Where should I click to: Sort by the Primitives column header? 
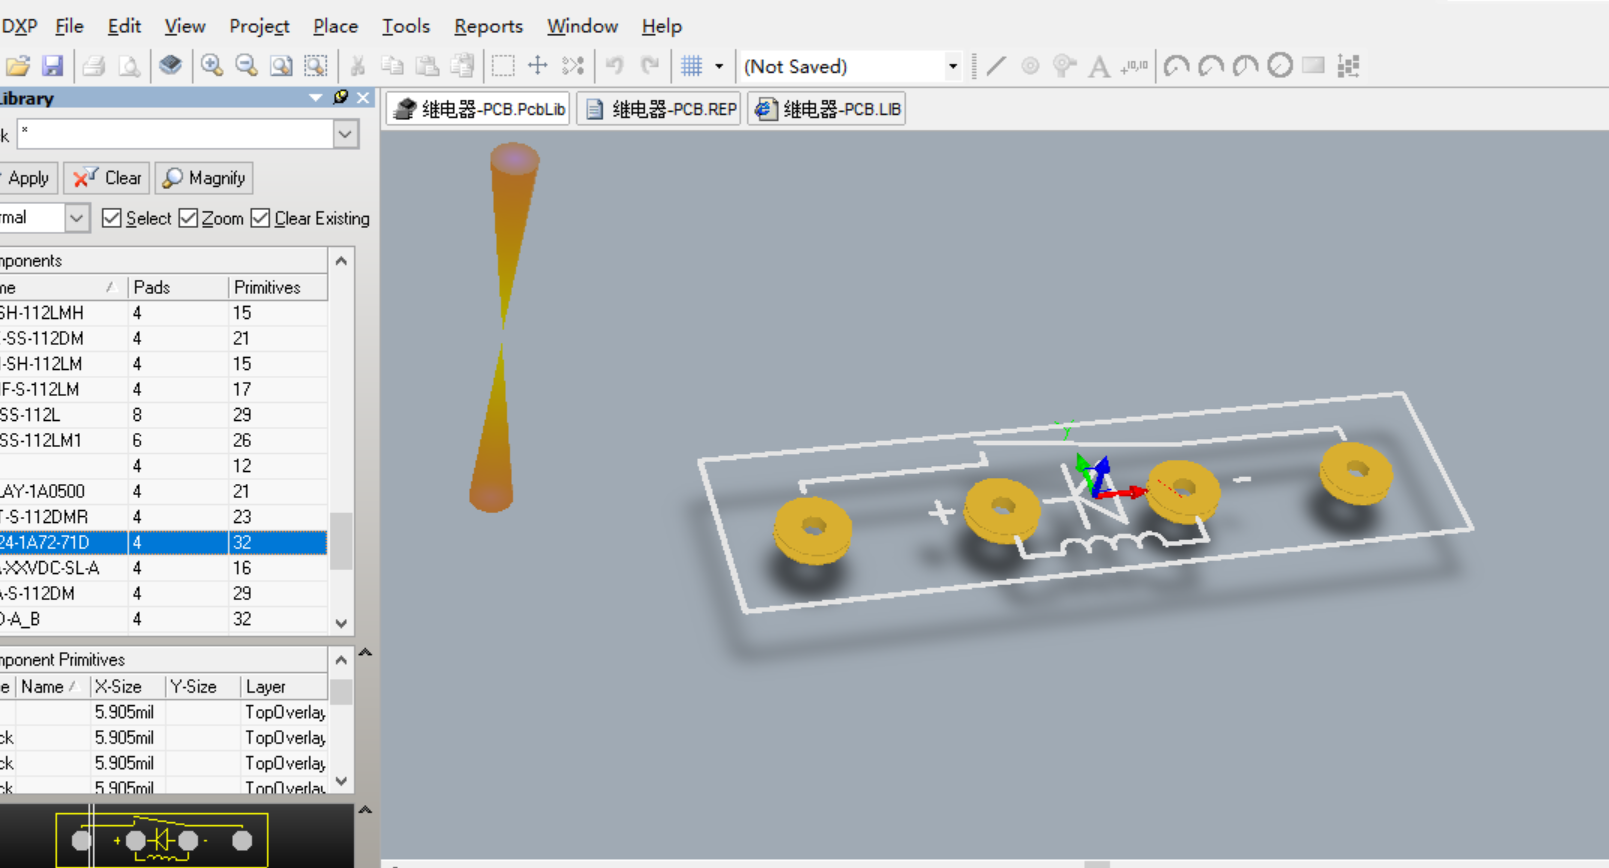(278, 287)
